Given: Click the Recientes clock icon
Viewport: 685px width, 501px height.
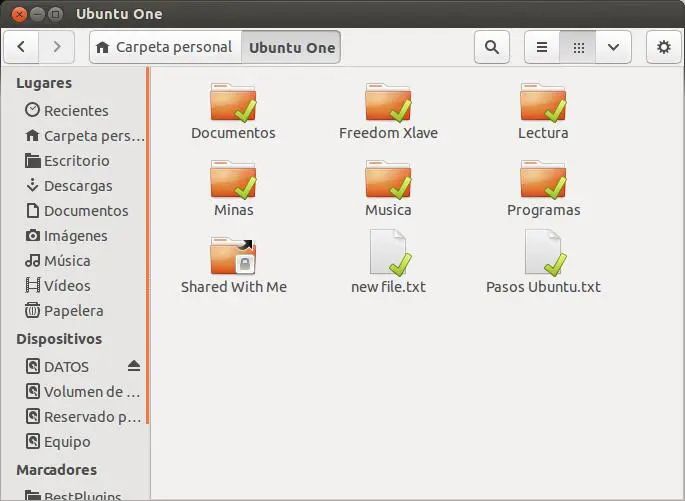Looking at the screenshot, I should [x=32, y=110].
